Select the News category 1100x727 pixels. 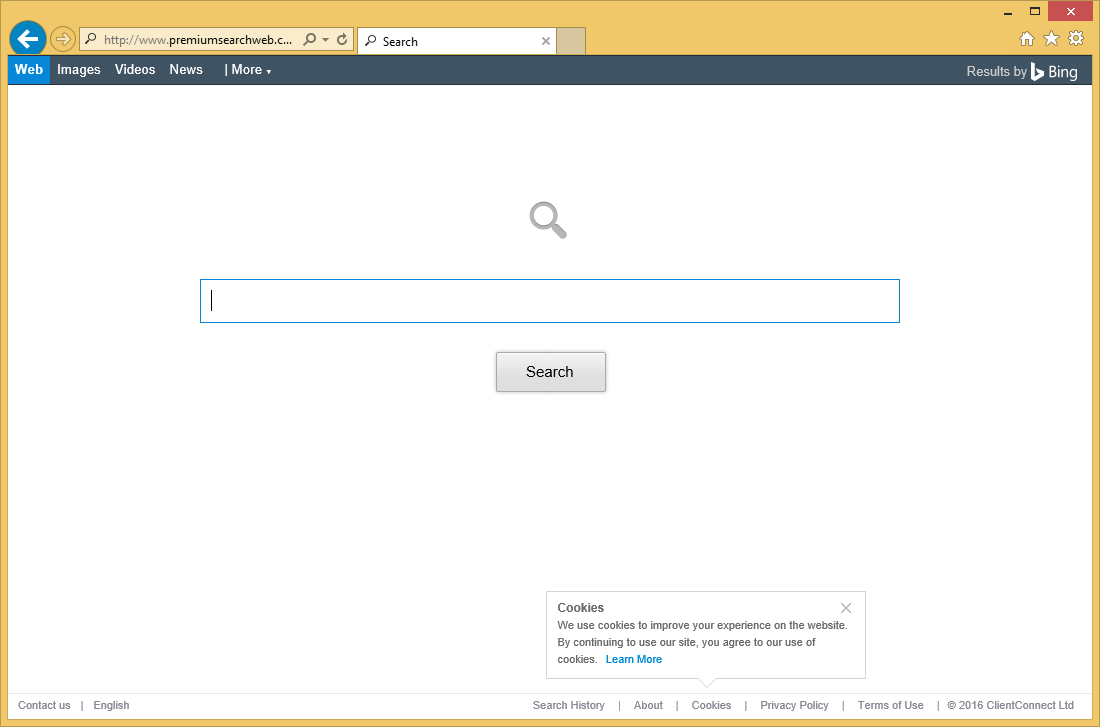186,69
